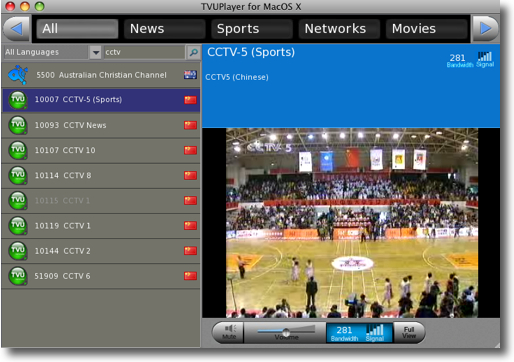Image resolution: width=514 pixels, height=362 pixels.
Task: Switch to the Sports category tab
Action: (x=252, y=29)
